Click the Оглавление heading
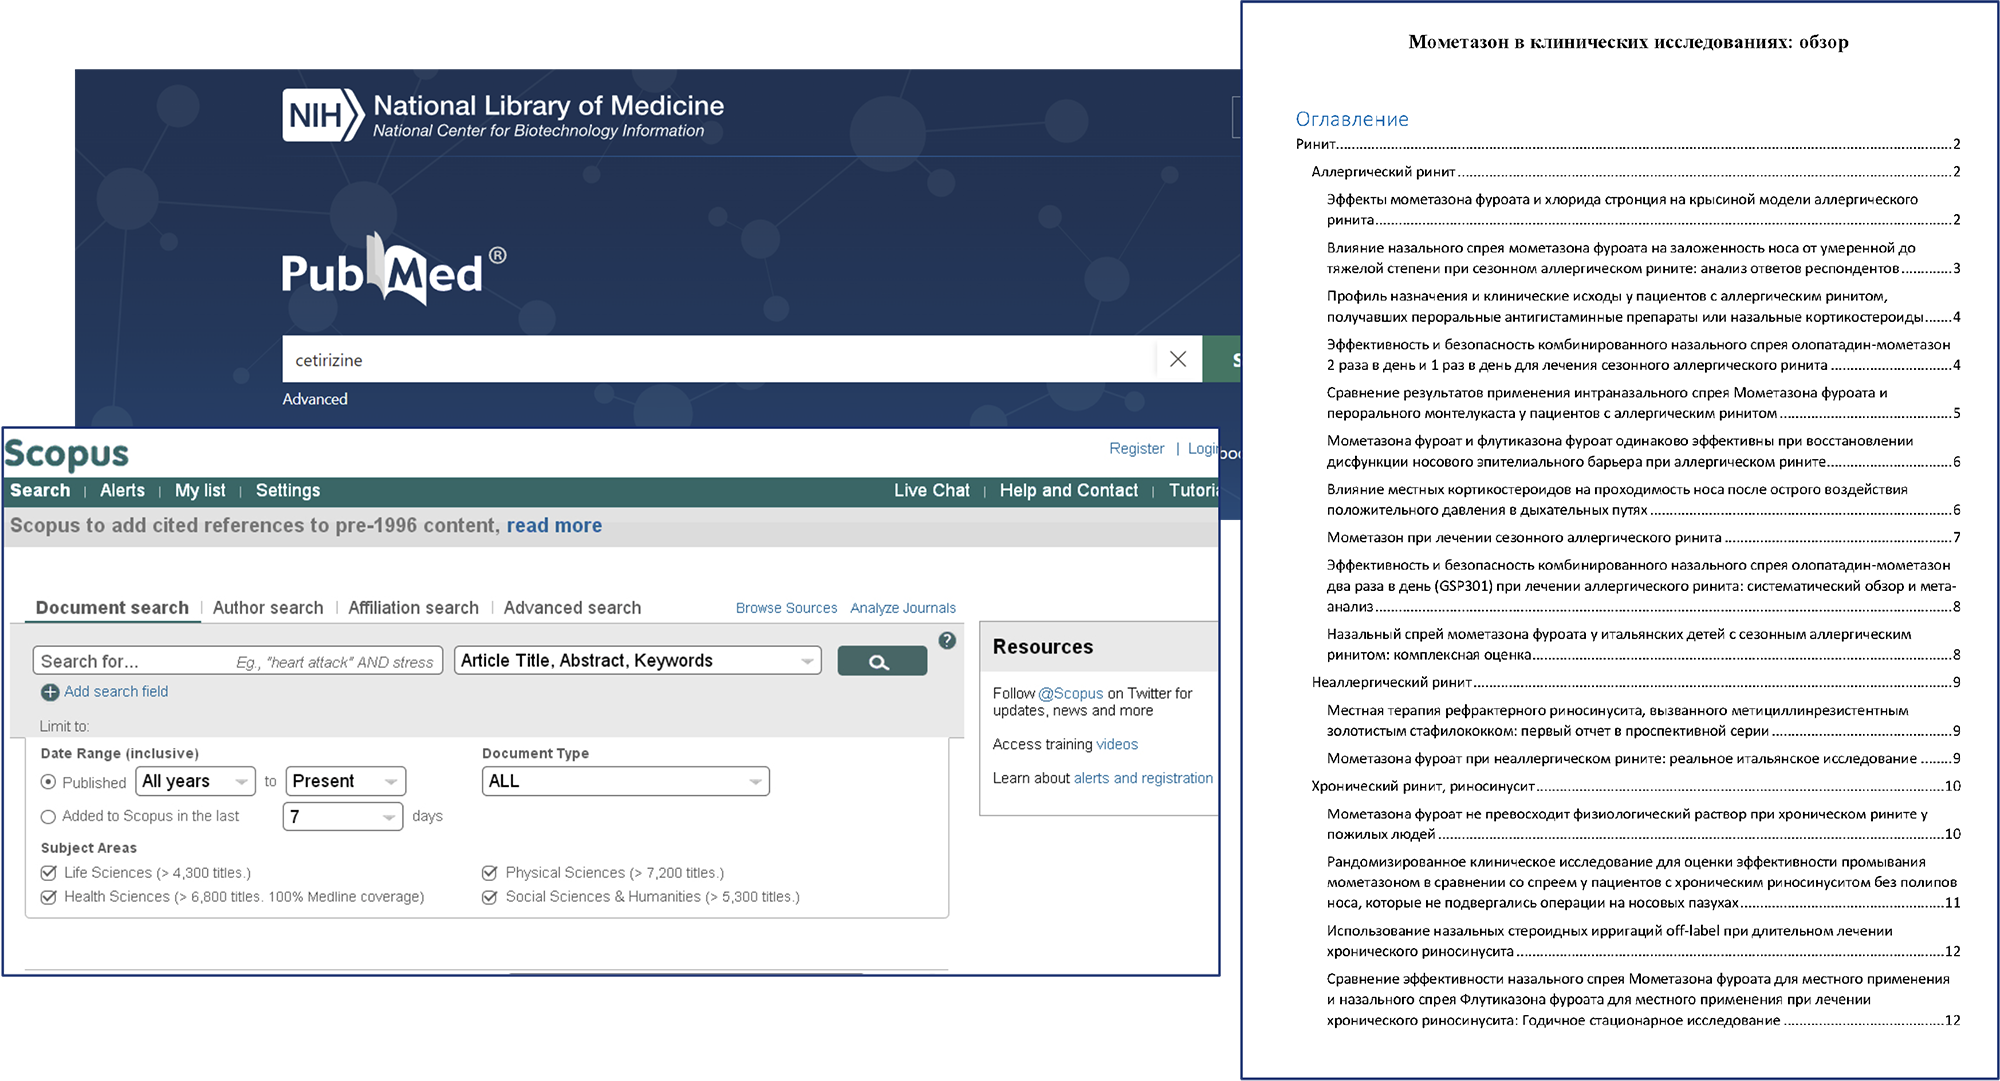The width and height of the screenshot is (2000, 1081). (x=1352, y=120)
